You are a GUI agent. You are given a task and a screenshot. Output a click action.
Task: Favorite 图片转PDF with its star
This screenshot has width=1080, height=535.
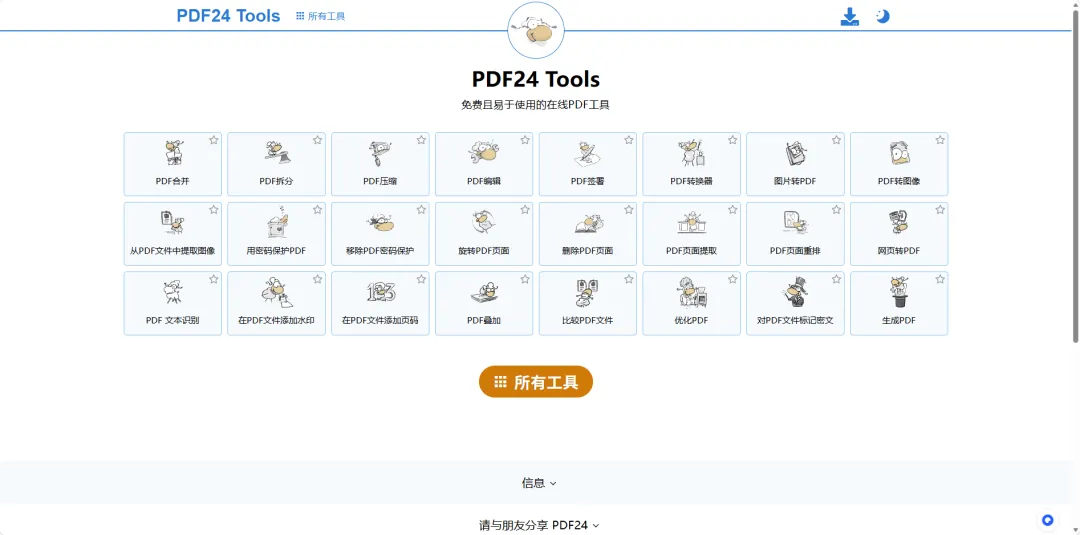pyautogui.click(x=836, y=140)
